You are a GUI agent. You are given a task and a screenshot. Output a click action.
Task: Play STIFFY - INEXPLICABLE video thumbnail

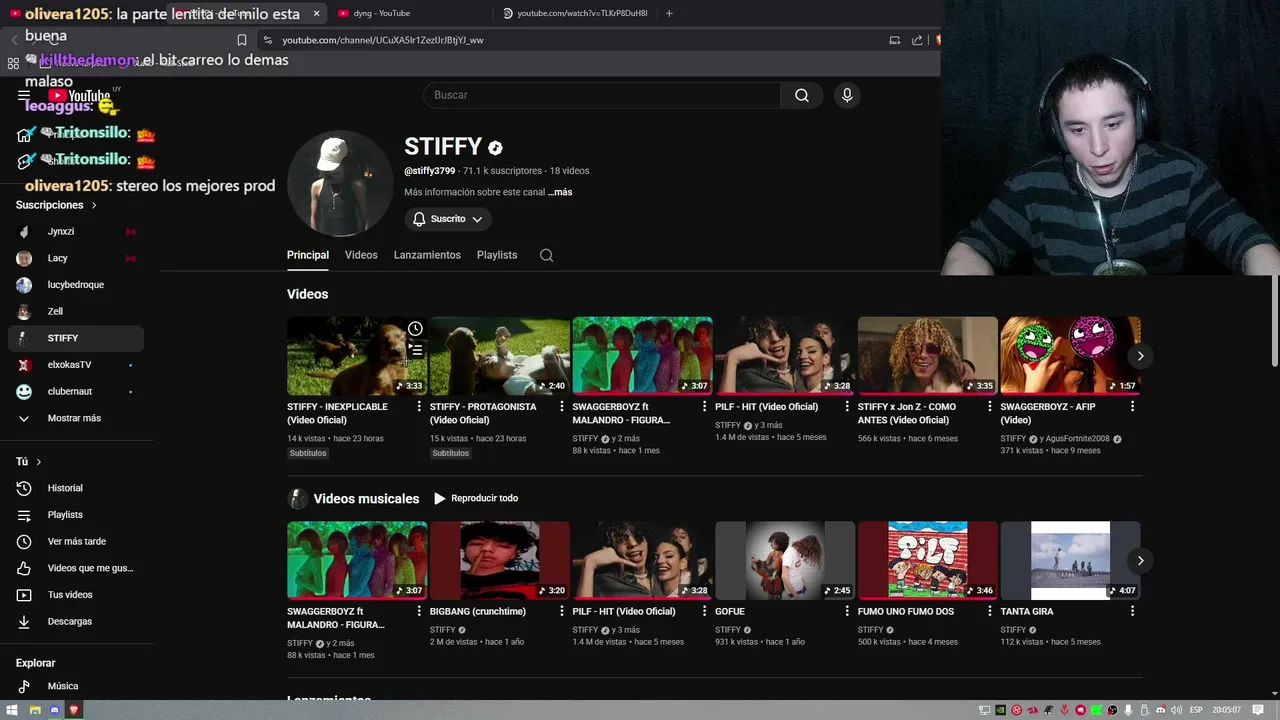pos(357,356)
